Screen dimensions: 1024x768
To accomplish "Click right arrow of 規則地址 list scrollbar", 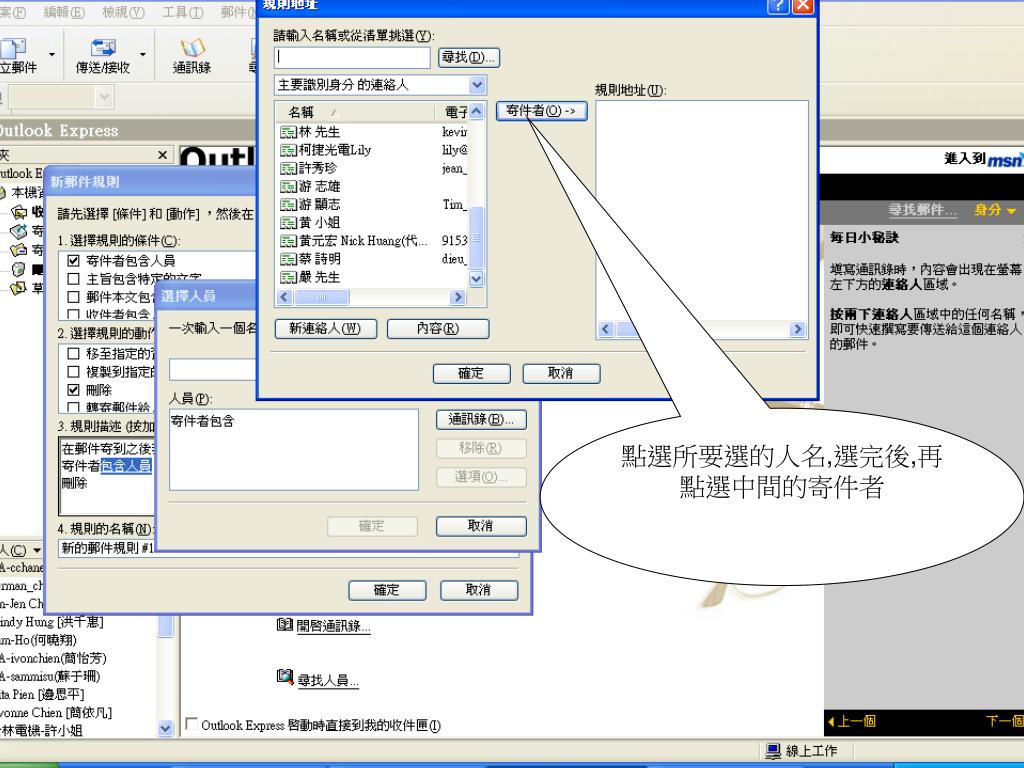I will (797, 329).
